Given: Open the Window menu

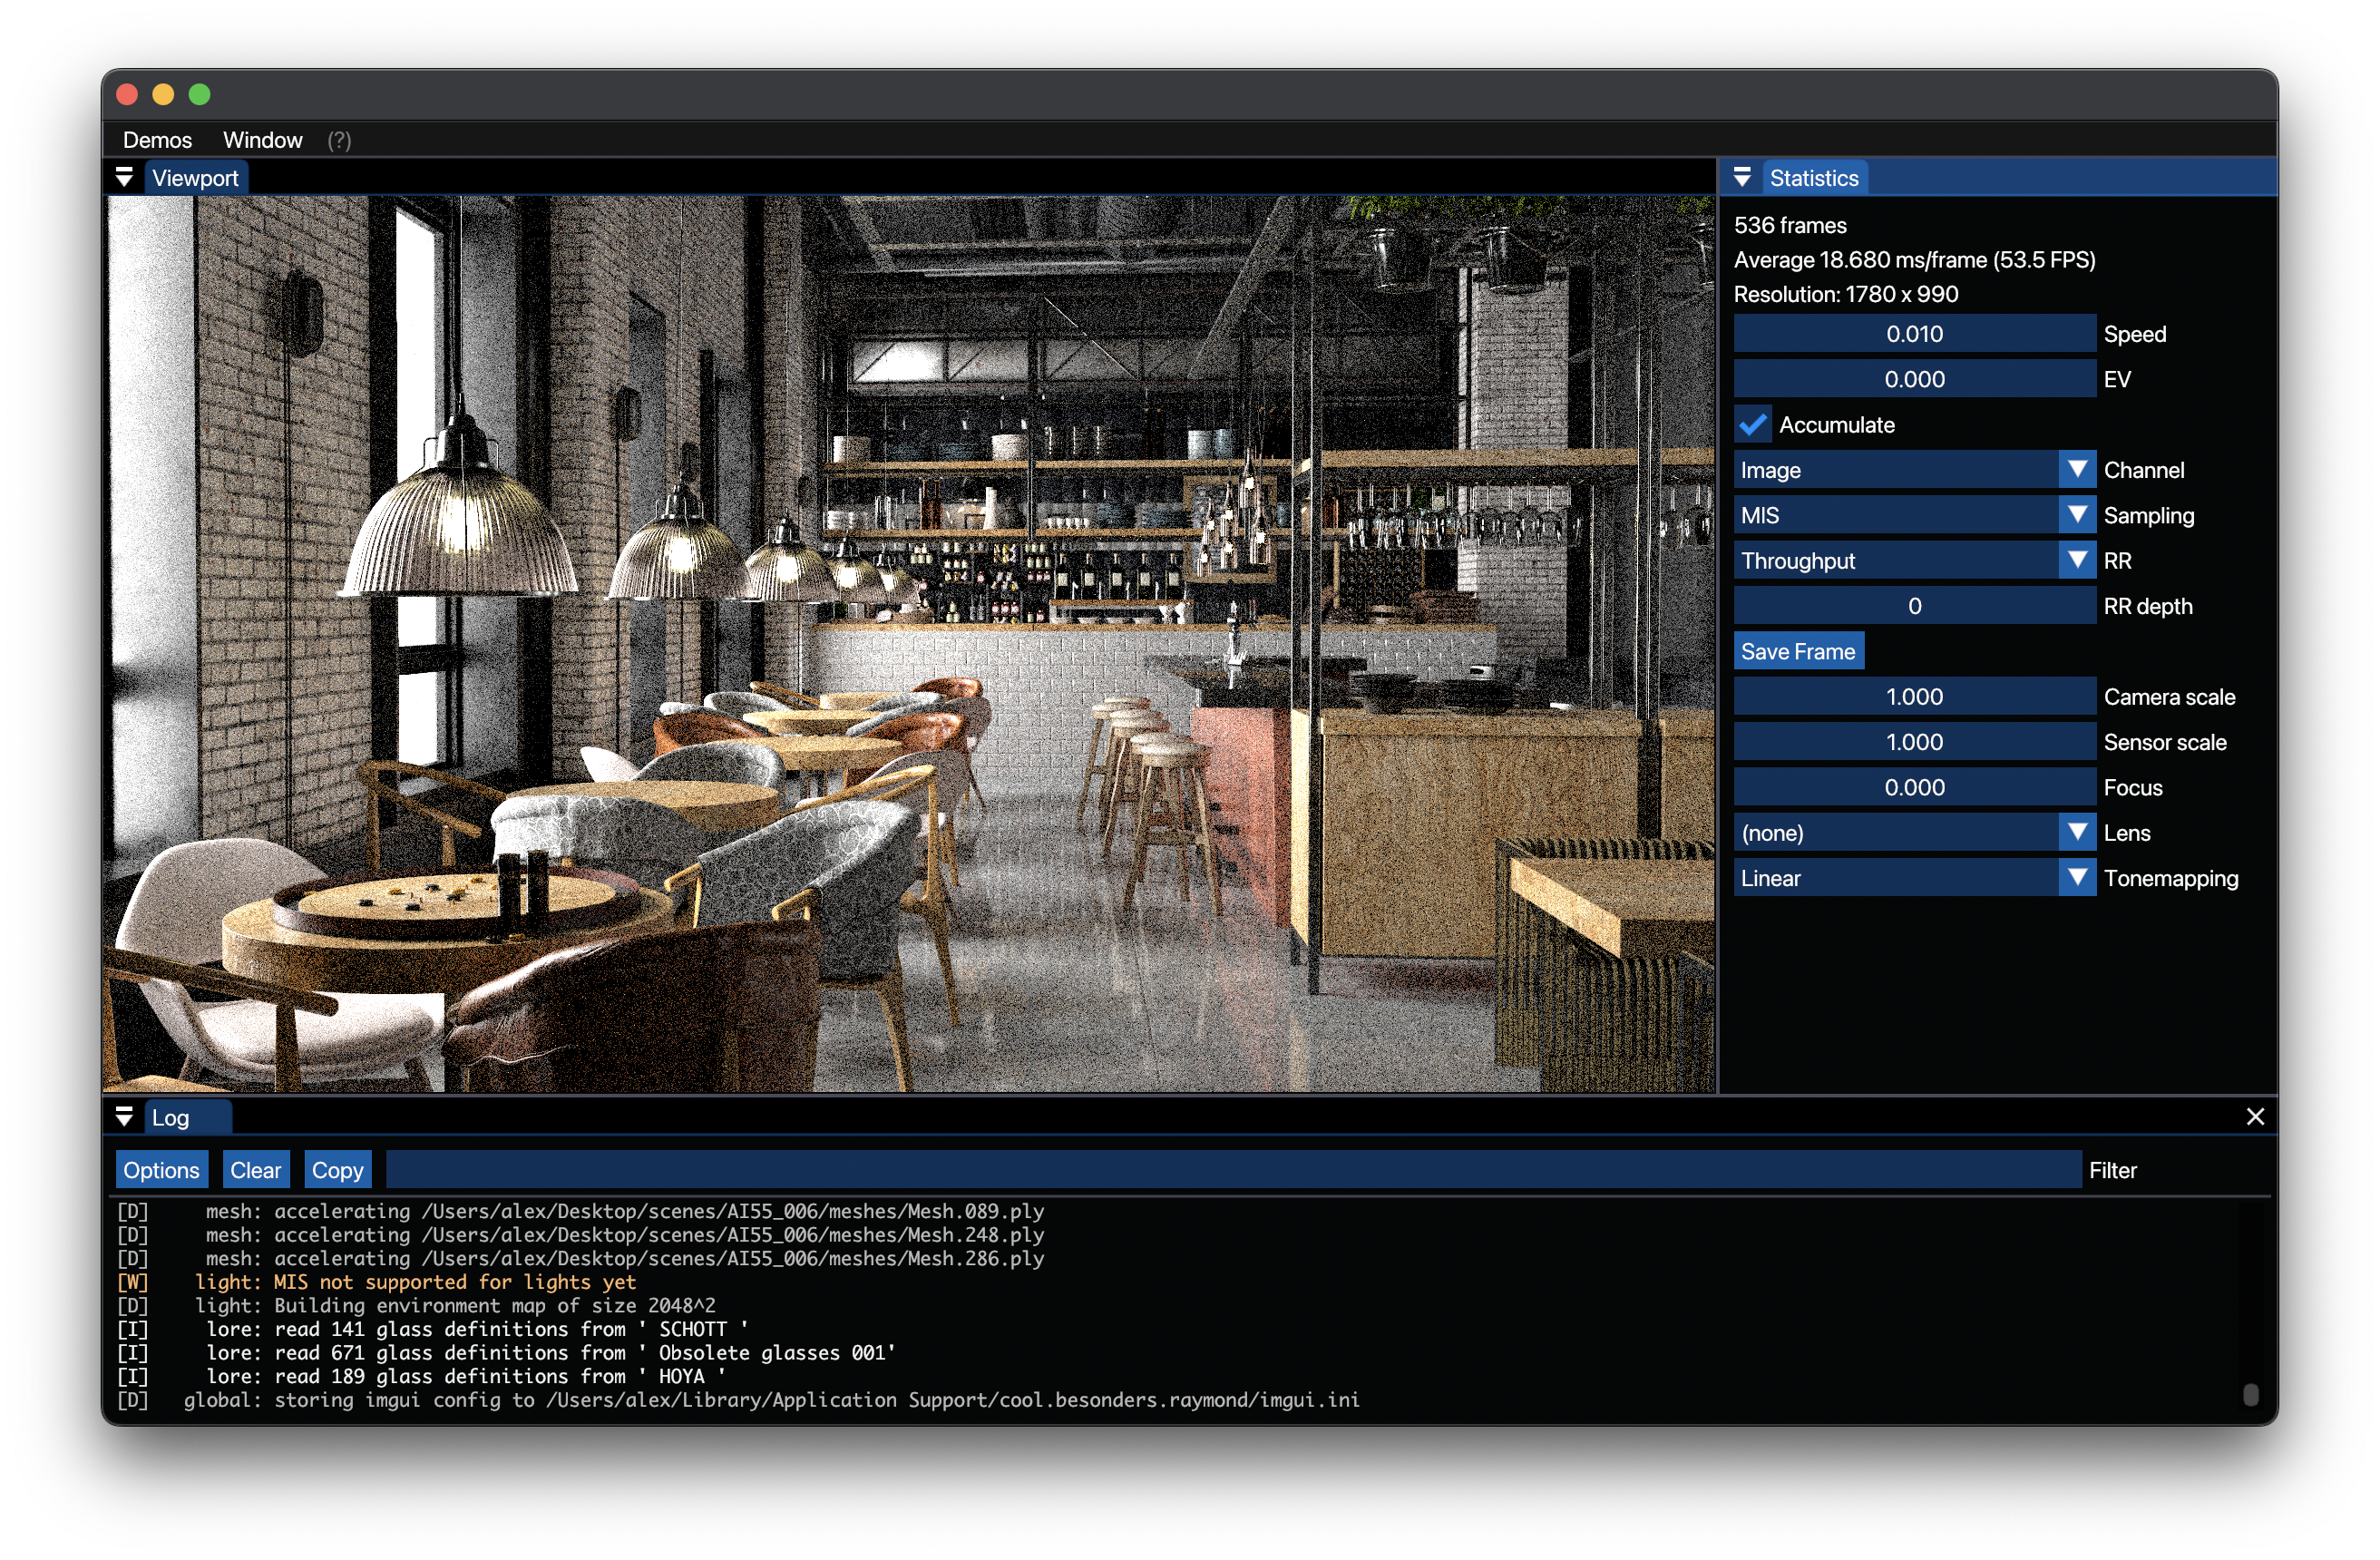Looking at the screenshot, I should (262, 140).
